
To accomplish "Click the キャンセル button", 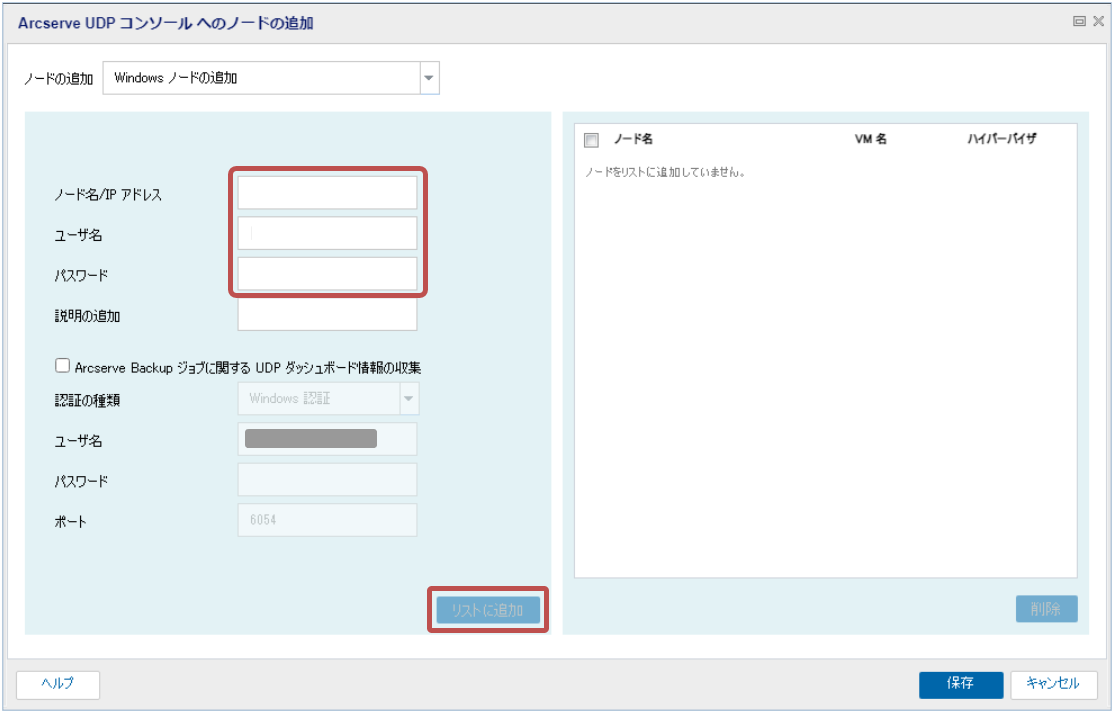I will coord(1053,685).
